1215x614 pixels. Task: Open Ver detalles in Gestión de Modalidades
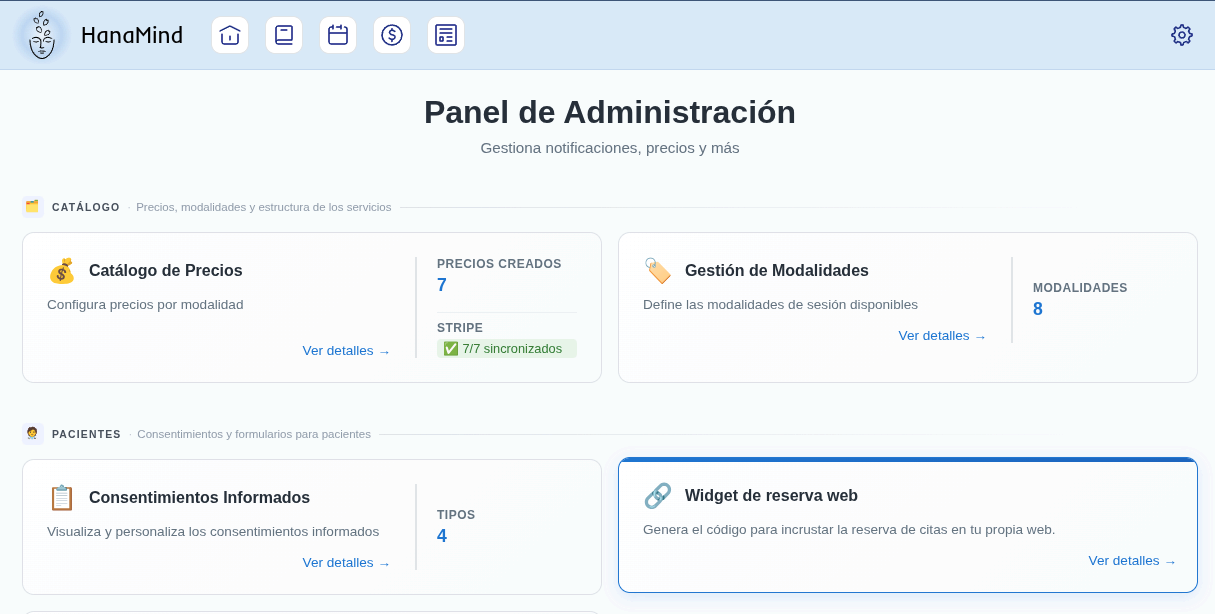coord(942,336)
